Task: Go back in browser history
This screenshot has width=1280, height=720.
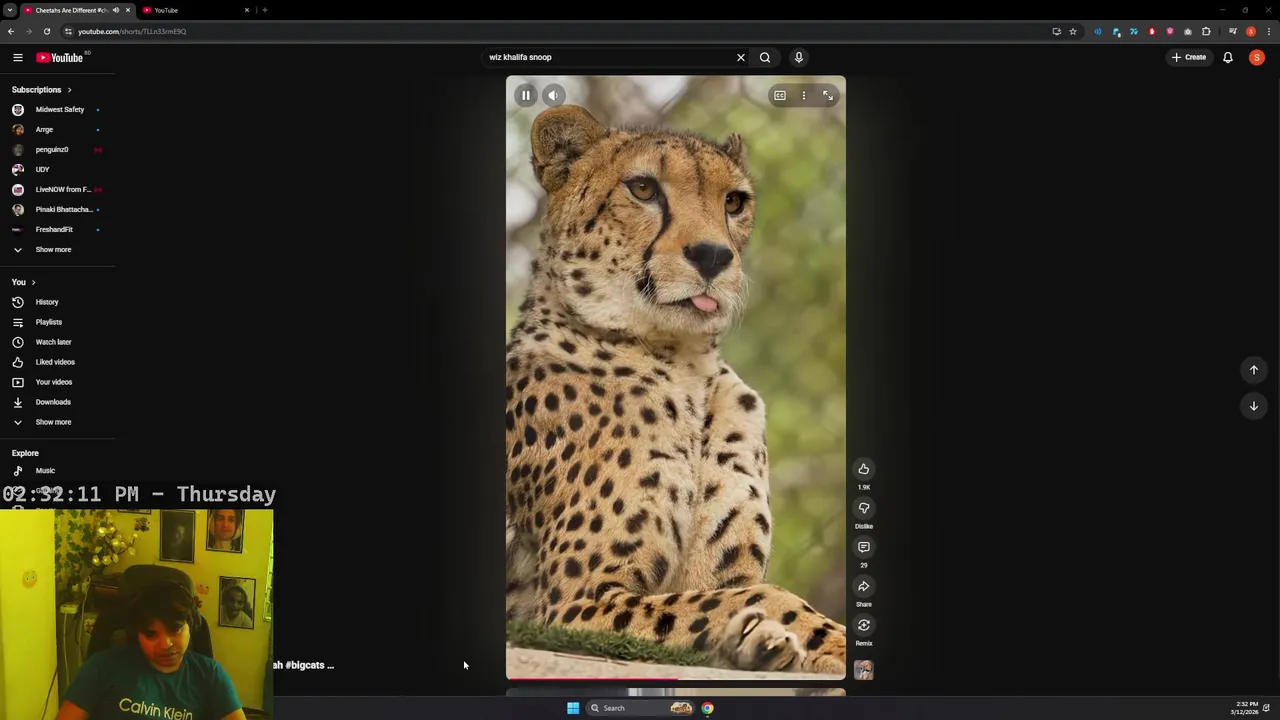Action: pyautogui.click(x=10, y=31)
